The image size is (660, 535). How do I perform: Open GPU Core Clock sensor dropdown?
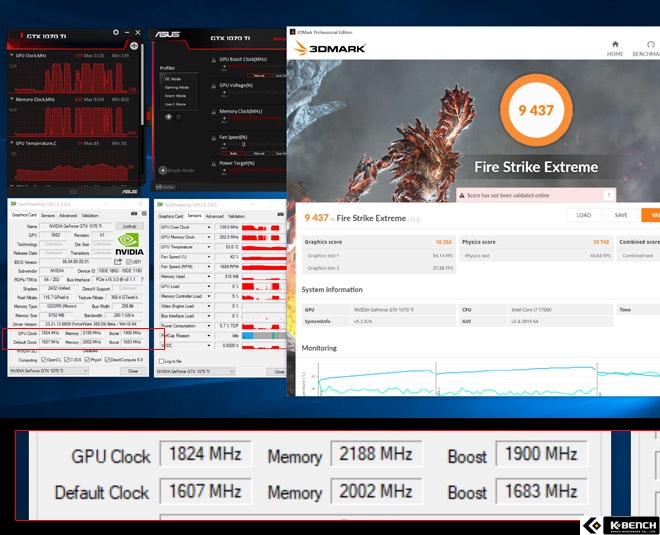pyautogui.click(x=208, y=227)
